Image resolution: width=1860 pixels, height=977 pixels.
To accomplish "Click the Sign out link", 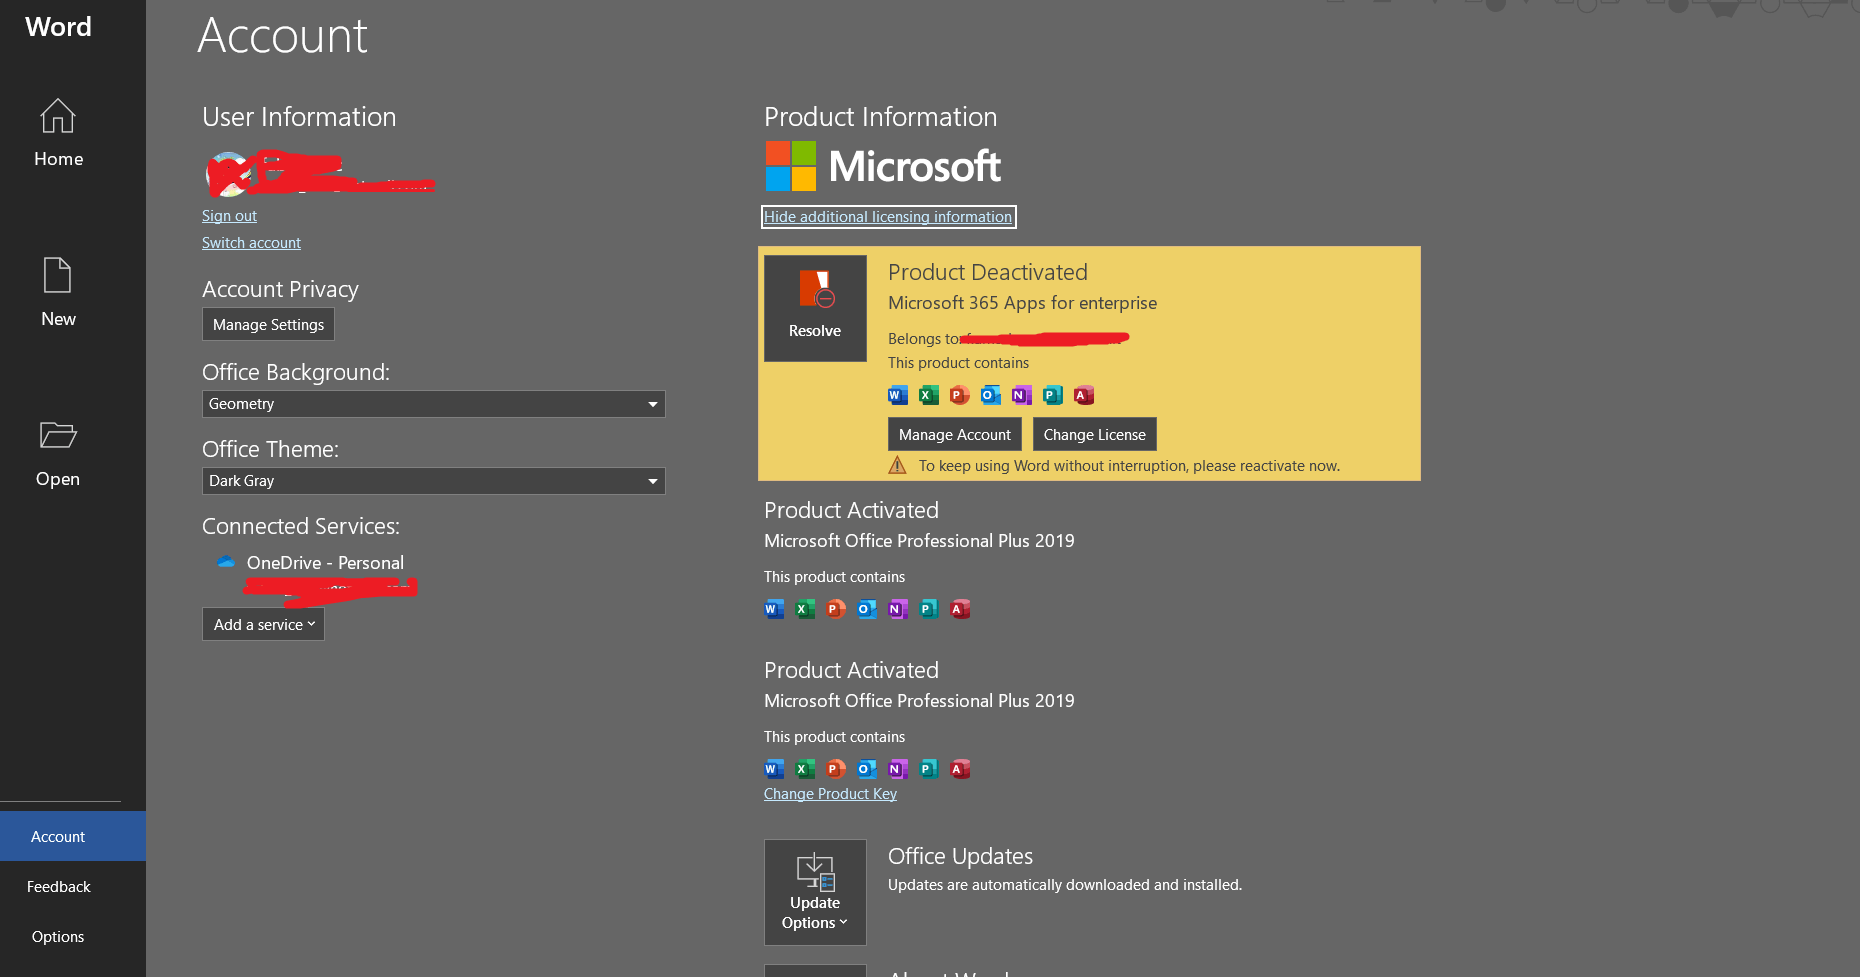I will (x=229, y=215).
